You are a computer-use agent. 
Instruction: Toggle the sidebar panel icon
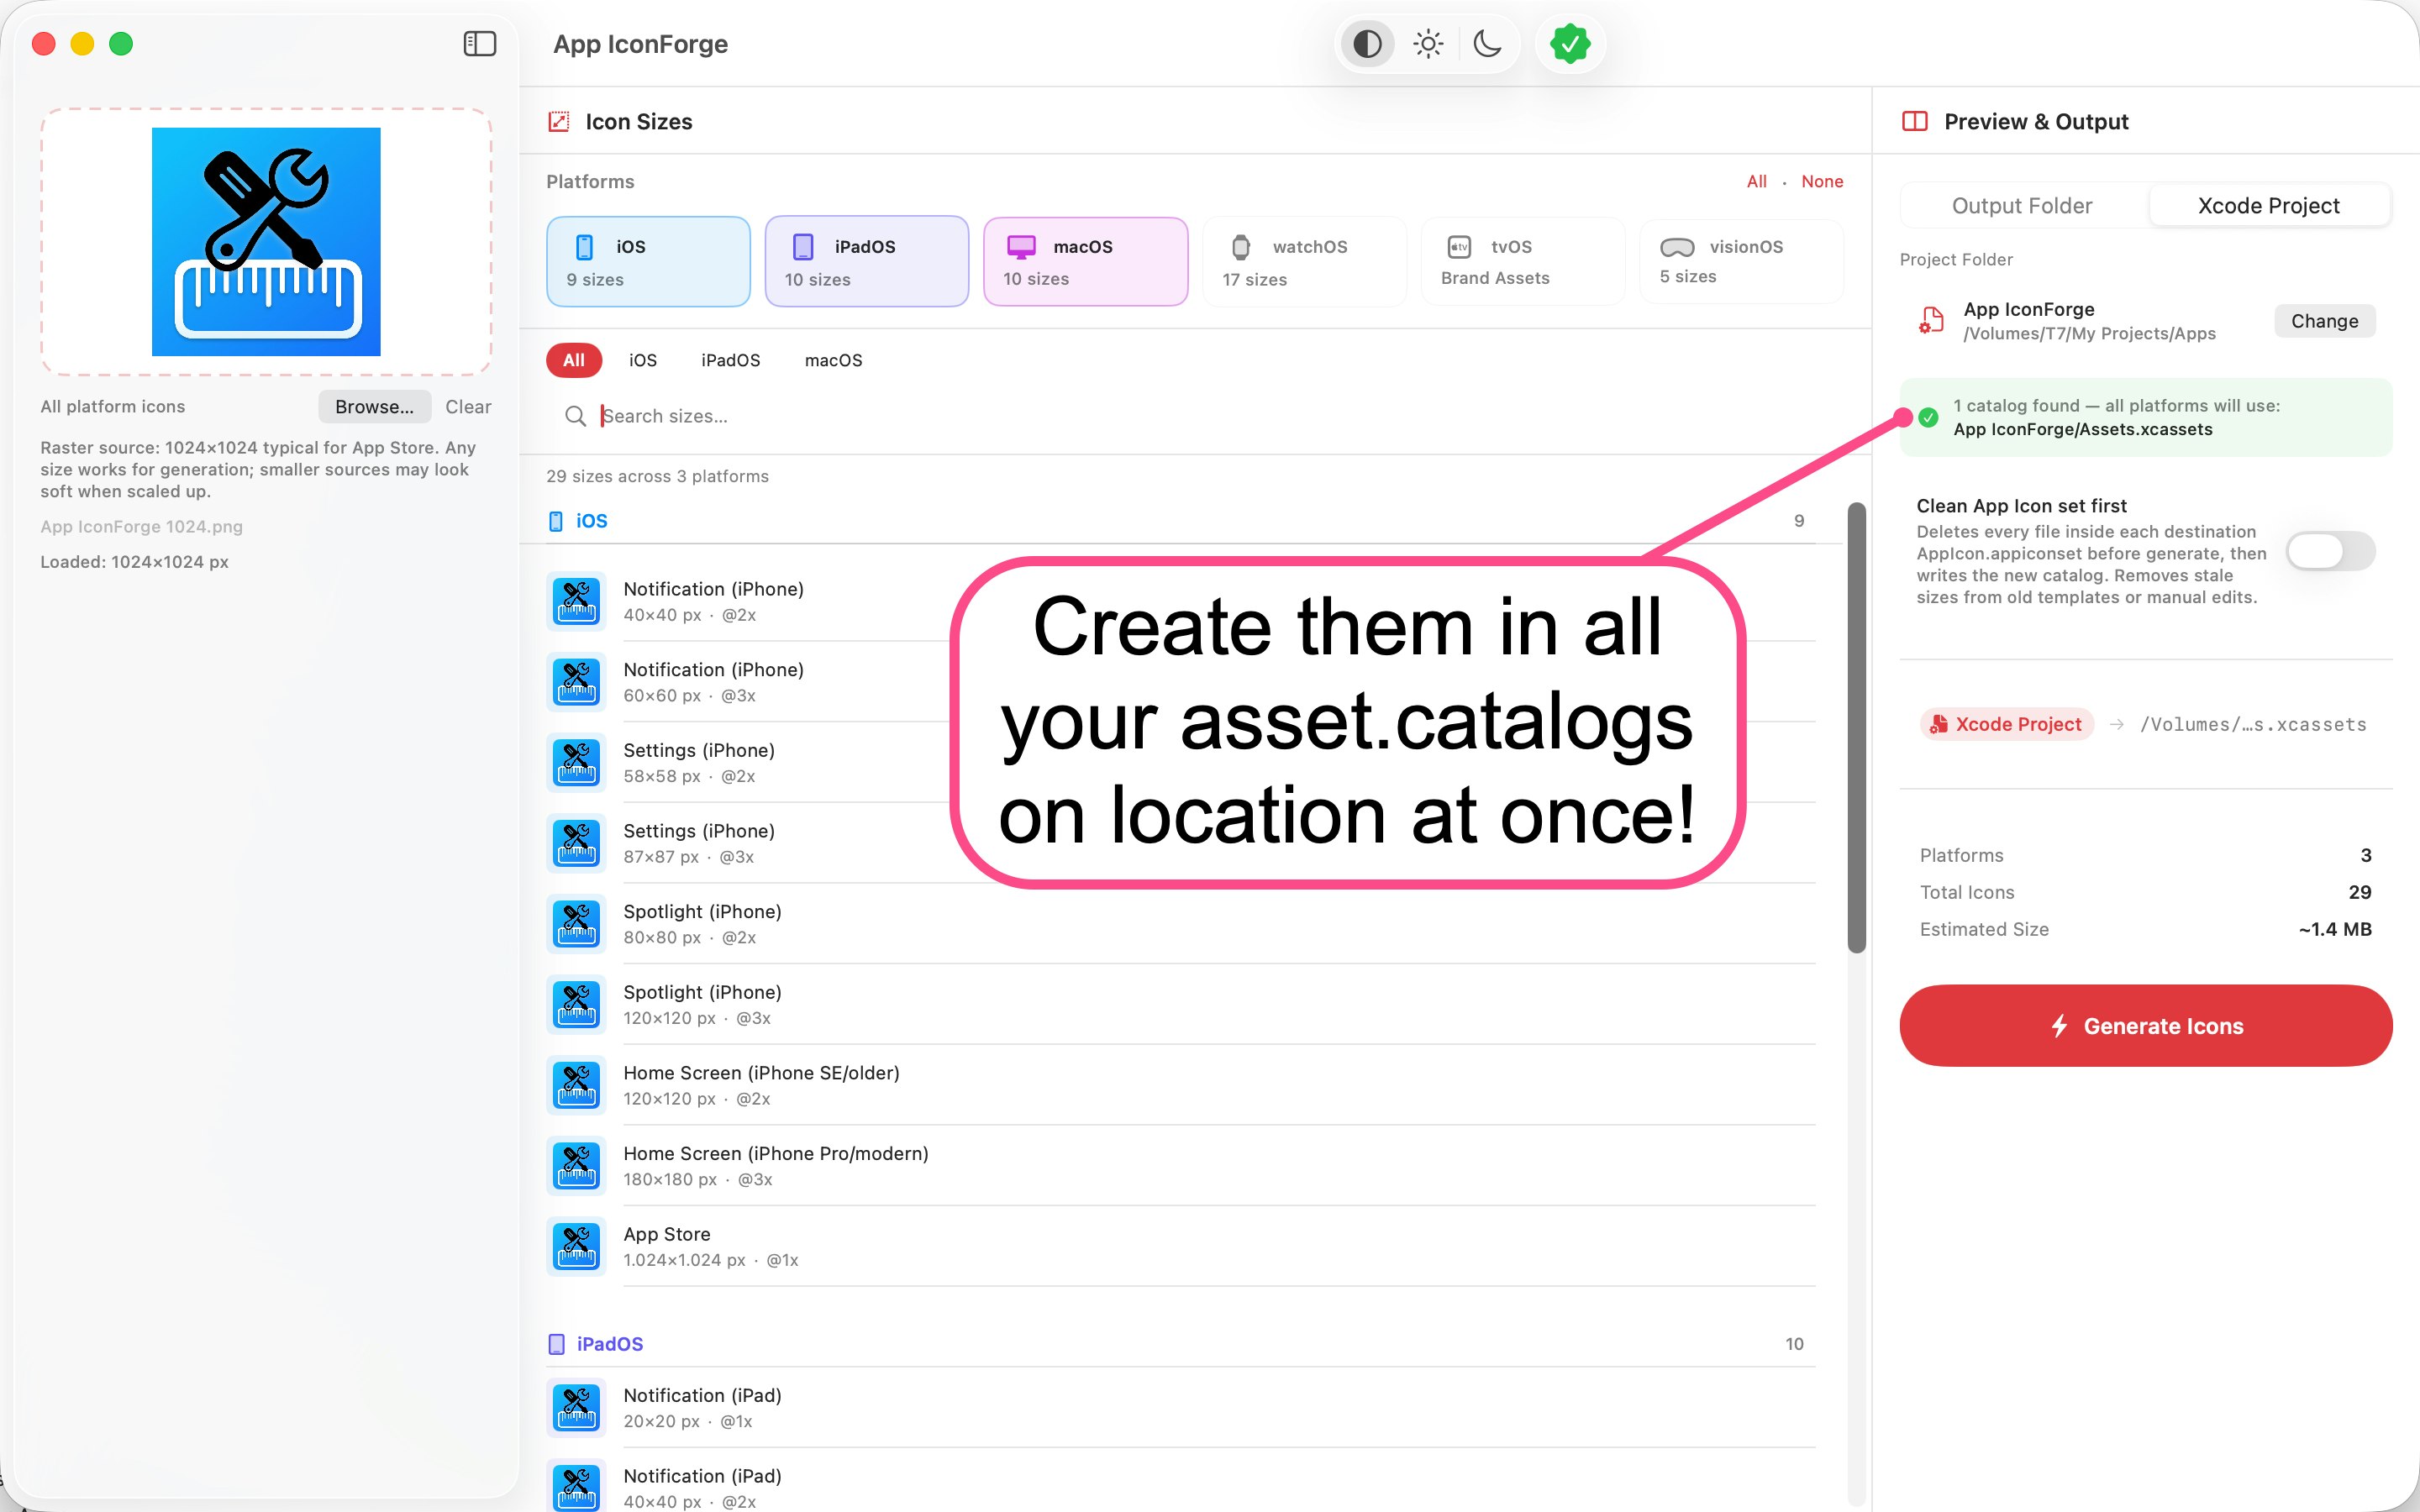[x=480, y=44]
